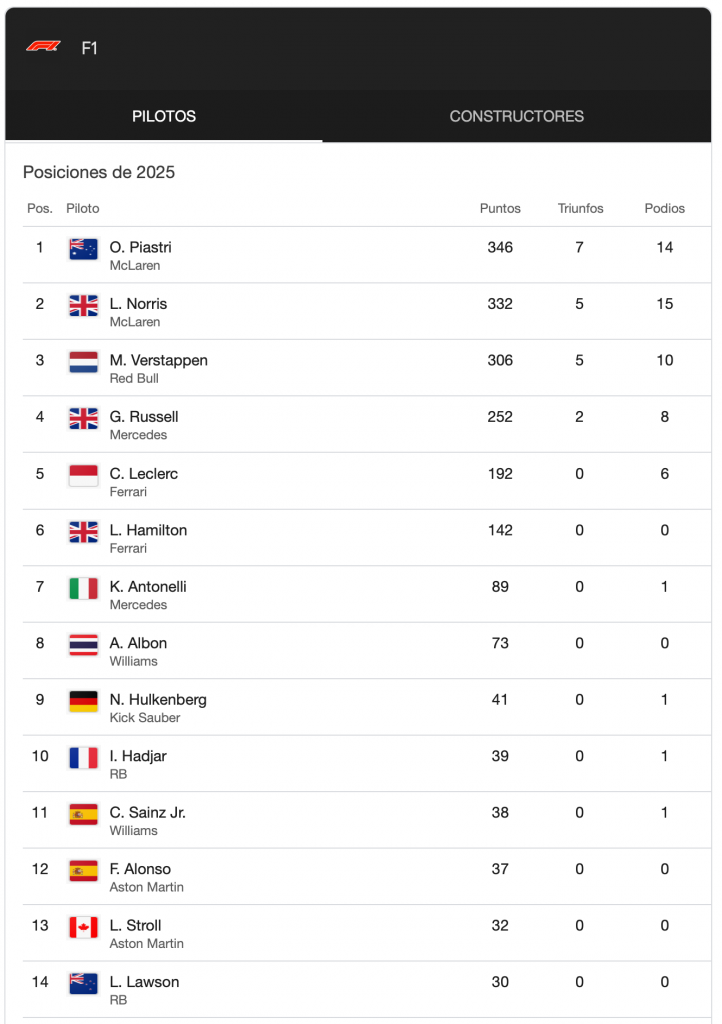Click the Australian flag beside O. Piastri
Screen dimensions: 722x1024
point(83,249)
